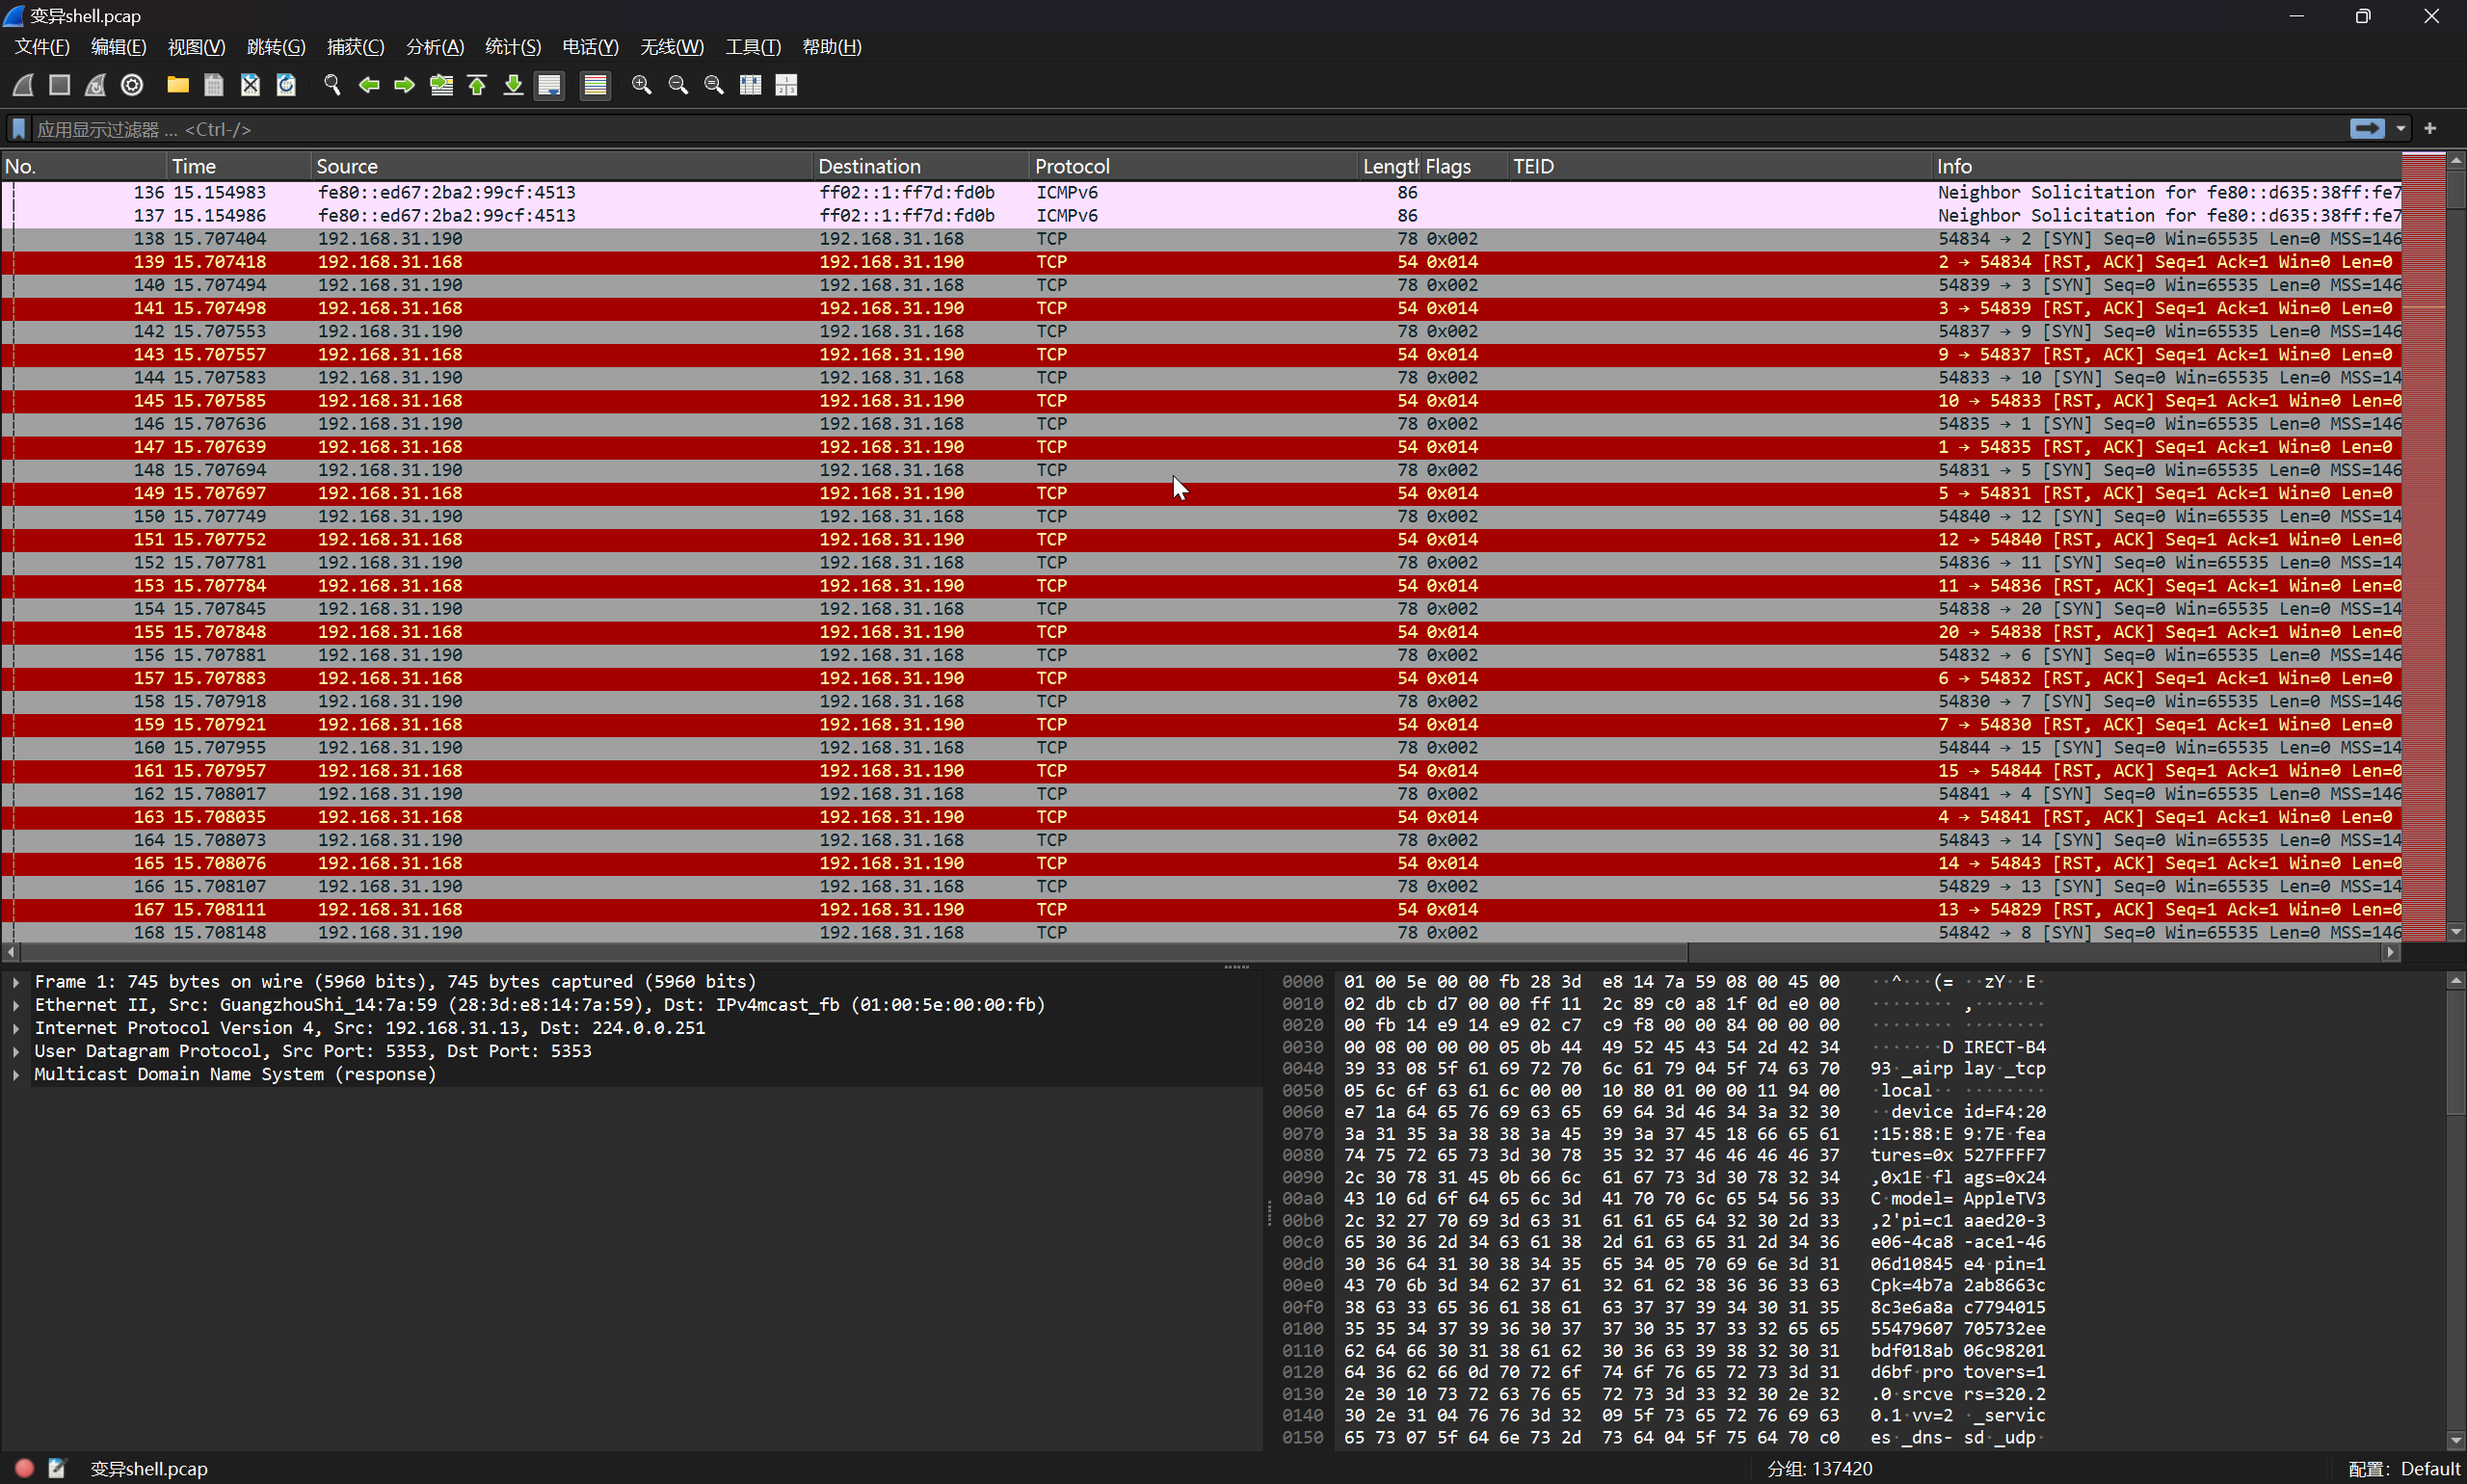The height and width of the screenshot is (1484, 2467).
Task: Sort by the Source column header
Action: click(x=562, y=166)
